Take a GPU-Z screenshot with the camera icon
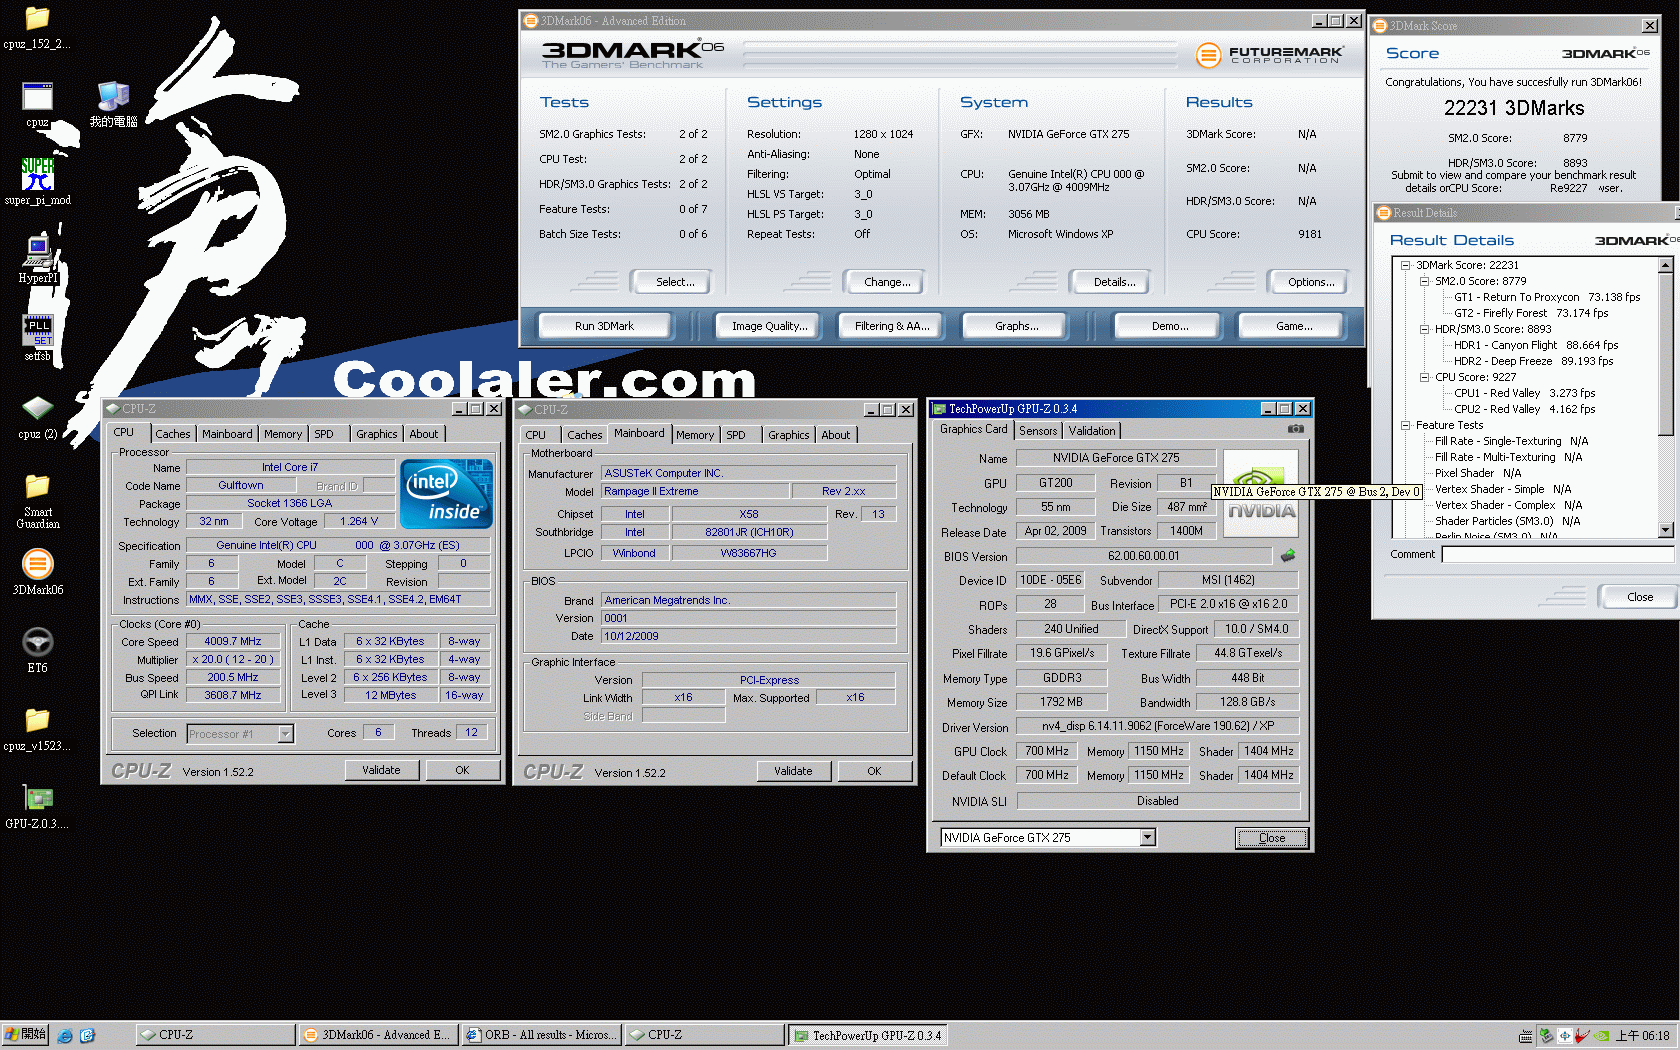 coord(1295,429)
